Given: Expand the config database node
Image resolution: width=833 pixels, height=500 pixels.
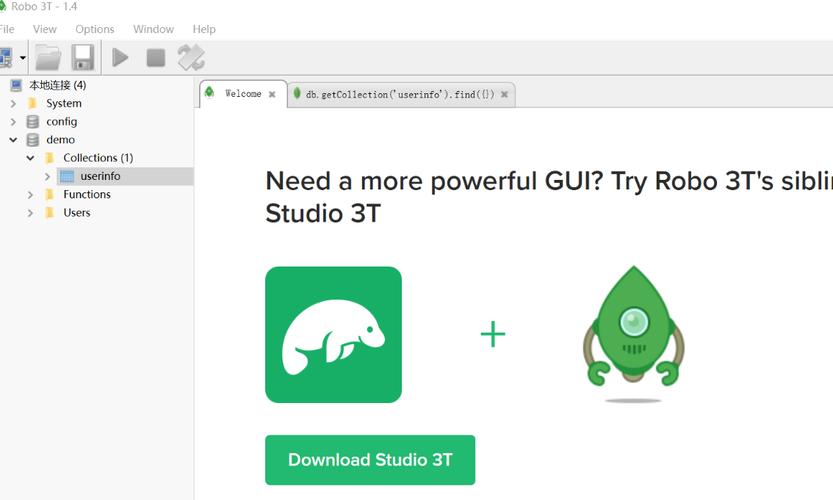Looking at the screenshot, I should [13, 122].
